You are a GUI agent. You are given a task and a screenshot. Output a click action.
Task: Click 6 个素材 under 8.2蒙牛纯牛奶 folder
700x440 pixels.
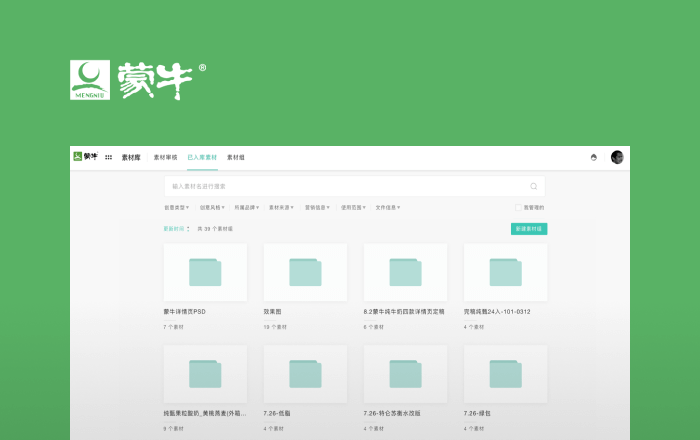[x=373, y=327]
